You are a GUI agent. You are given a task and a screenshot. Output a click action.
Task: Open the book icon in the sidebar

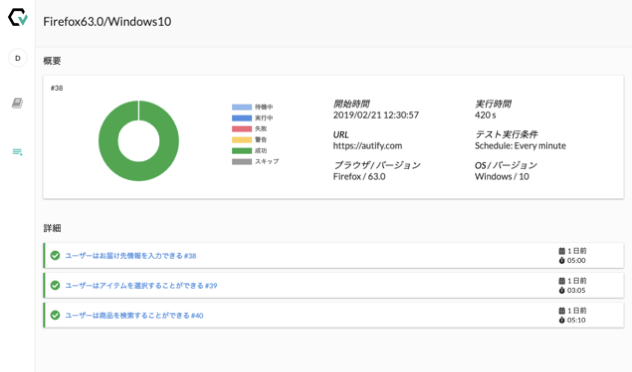pyautogui.click(x=17, y=103)
